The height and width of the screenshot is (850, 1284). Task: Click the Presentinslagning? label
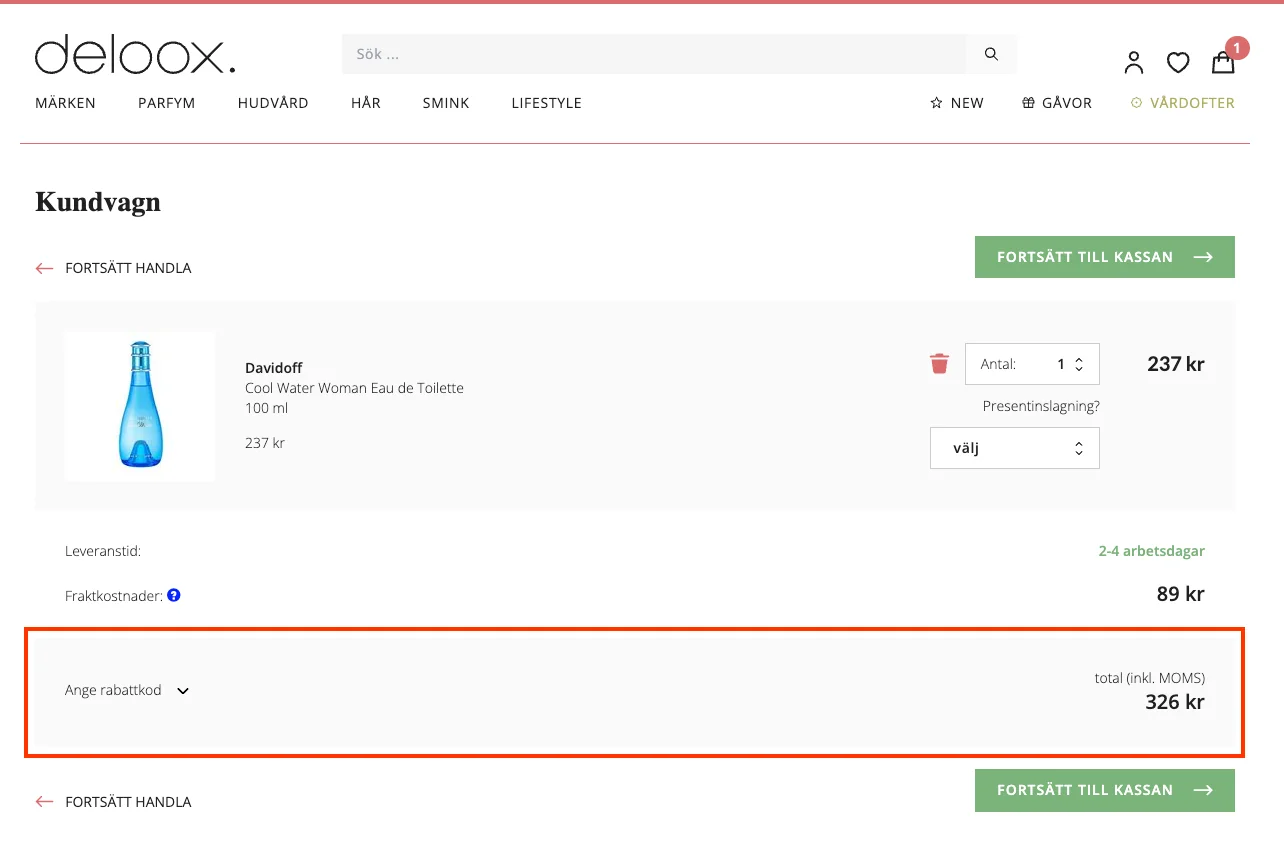(1041, 406)
